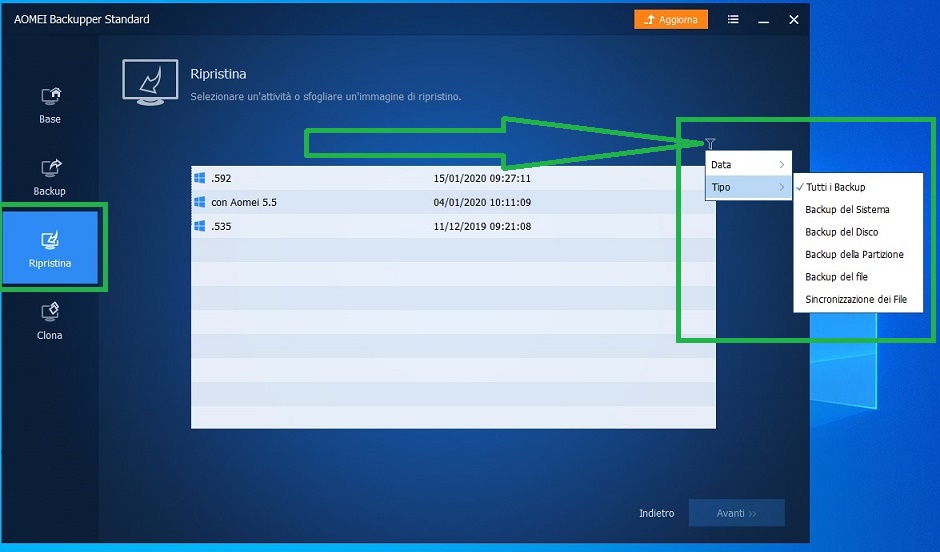
Task: Select the Ripristina sidebar item
Action: tap(50, 248)
